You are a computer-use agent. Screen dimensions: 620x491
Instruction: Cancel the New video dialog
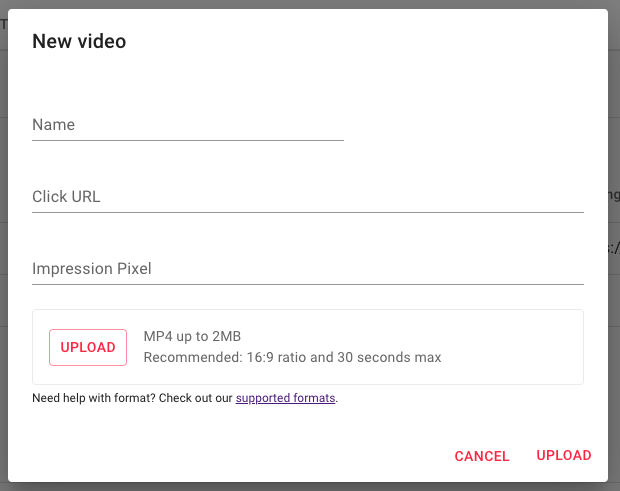[482, 456]
